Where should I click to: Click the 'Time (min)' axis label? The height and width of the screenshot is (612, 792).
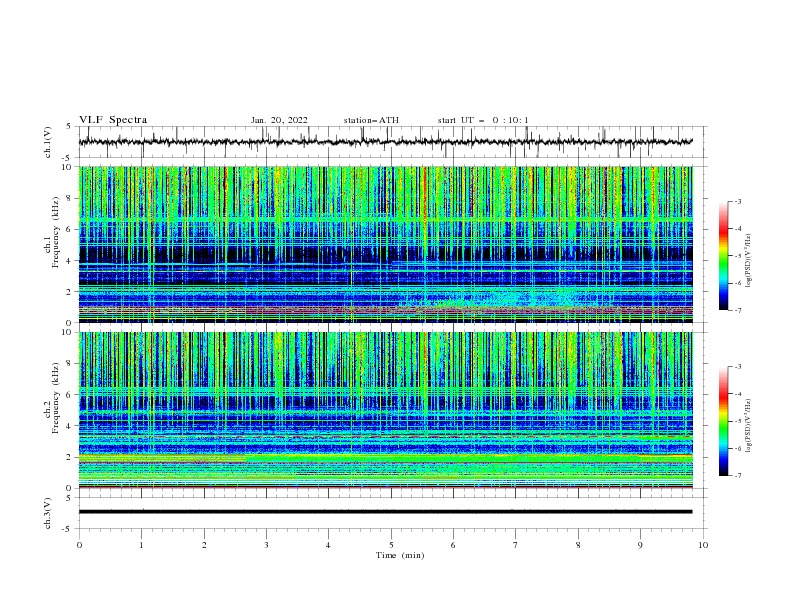pos(400,555)
